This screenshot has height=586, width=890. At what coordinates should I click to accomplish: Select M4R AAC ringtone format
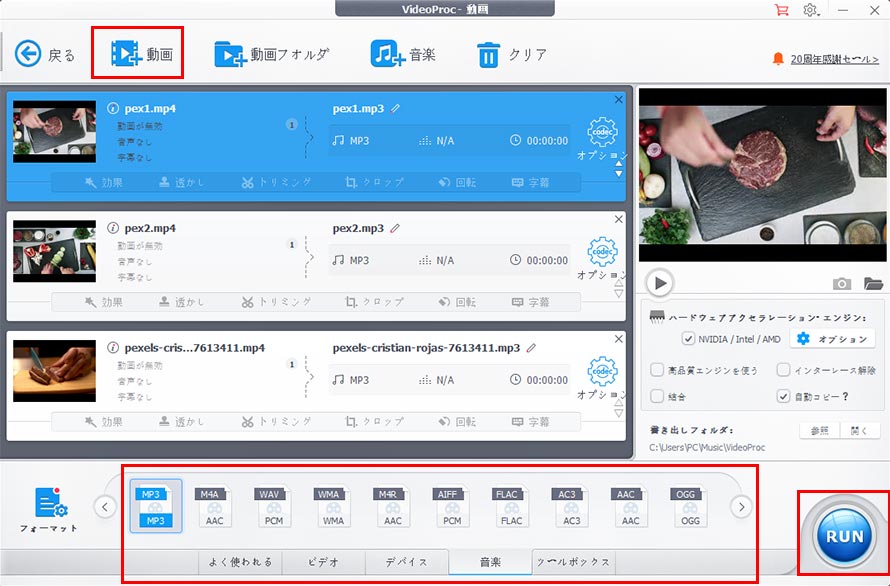pos(393,506)
